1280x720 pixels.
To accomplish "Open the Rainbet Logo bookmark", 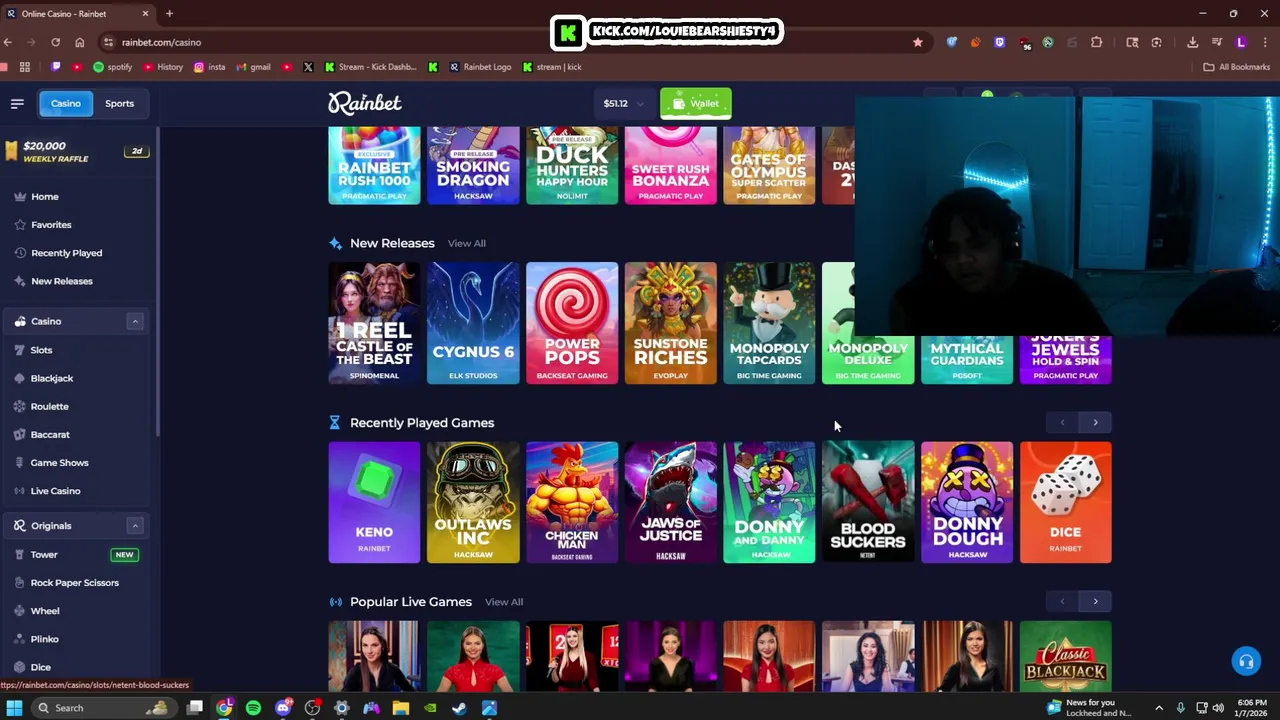I will (480, 67).
